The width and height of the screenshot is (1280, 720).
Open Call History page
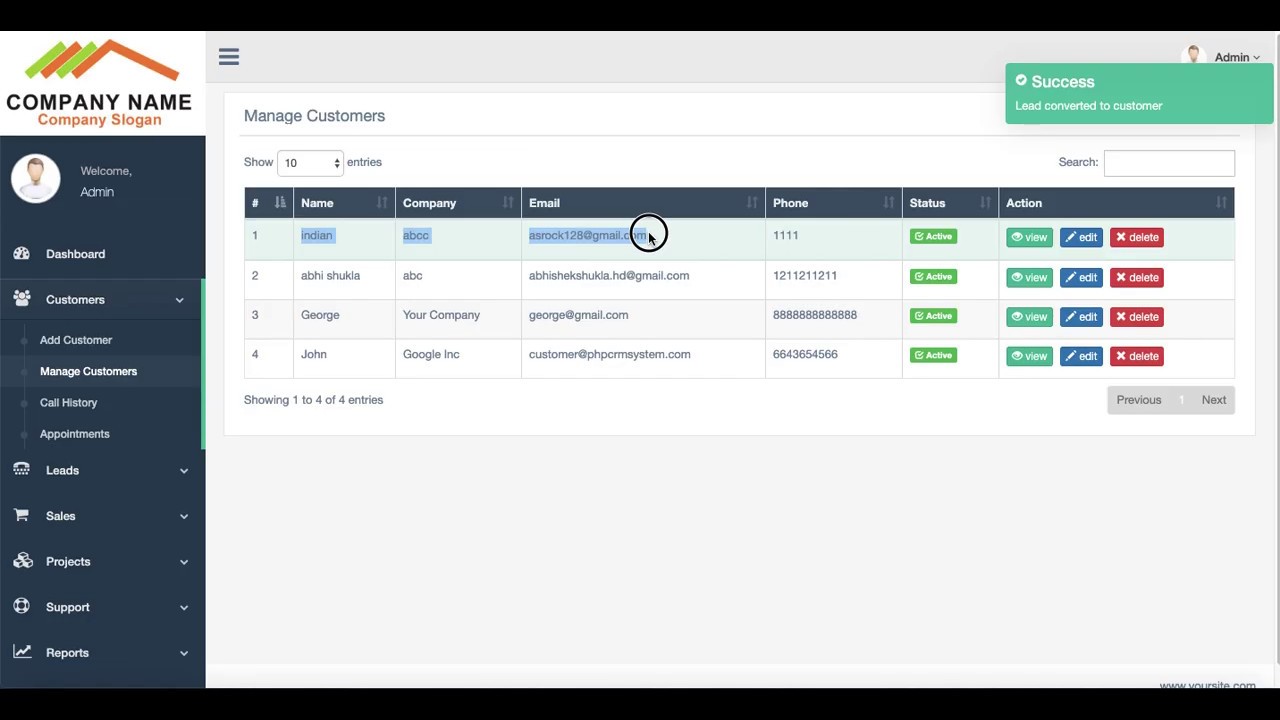click(68, 402)
